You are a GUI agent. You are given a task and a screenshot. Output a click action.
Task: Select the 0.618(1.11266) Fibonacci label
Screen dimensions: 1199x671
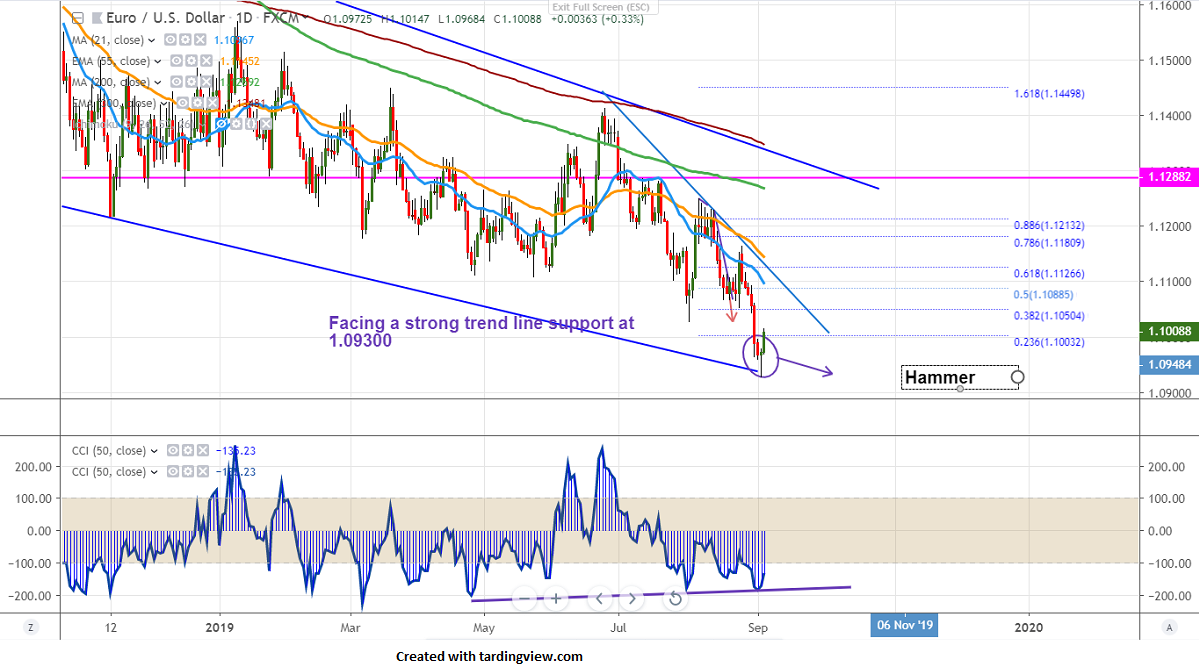tap(1049, 274)
